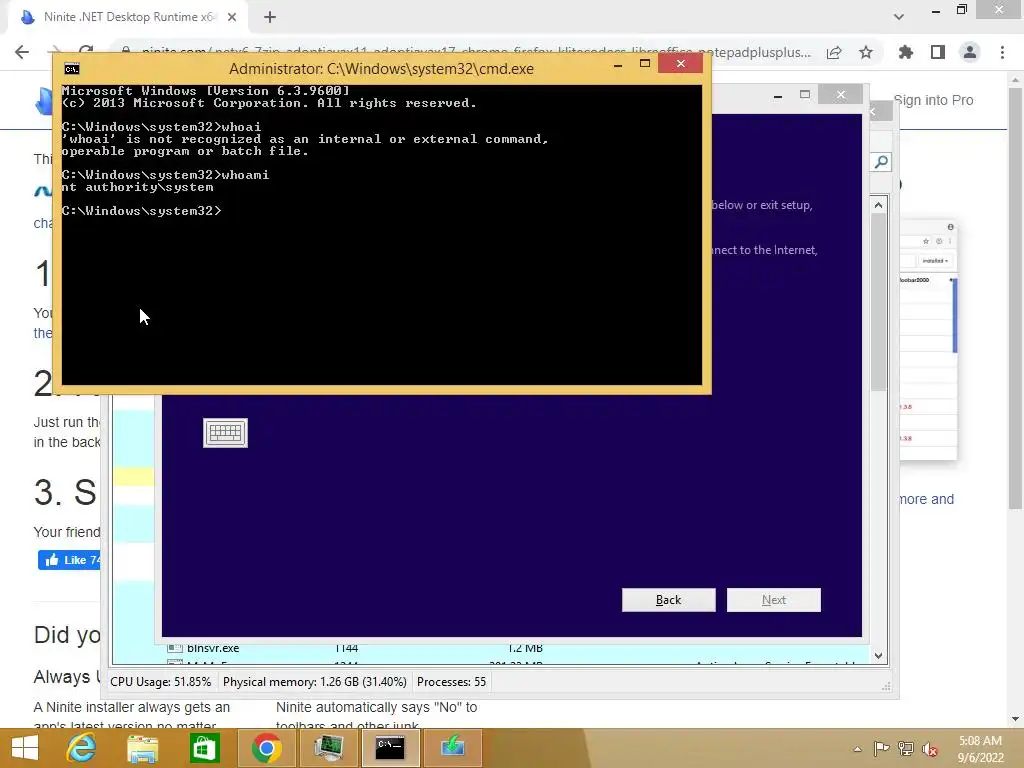Viewport: 1024px width, 768px height.
Task: Go back in Chrome navigation
Action: pyautogui.click(x=22, y=52)
